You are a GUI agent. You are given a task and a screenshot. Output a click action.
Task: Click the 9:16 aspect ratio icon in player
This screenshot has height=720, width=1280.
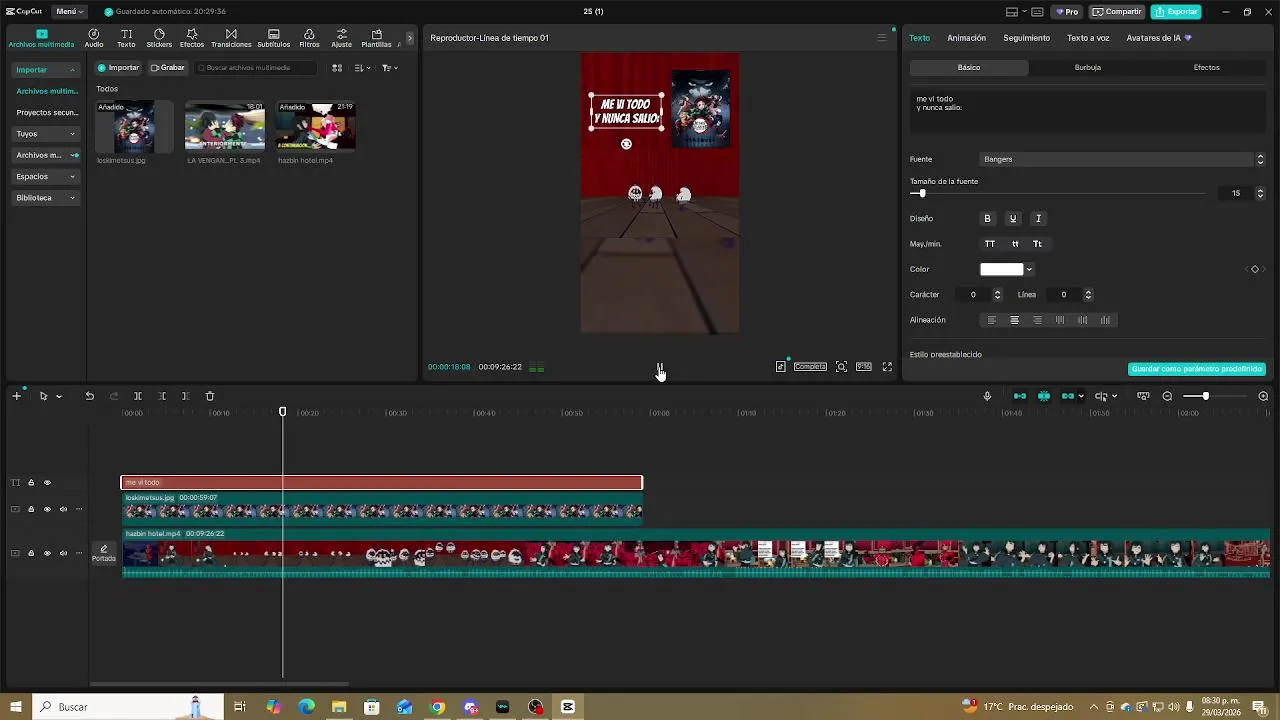point(864,367)
